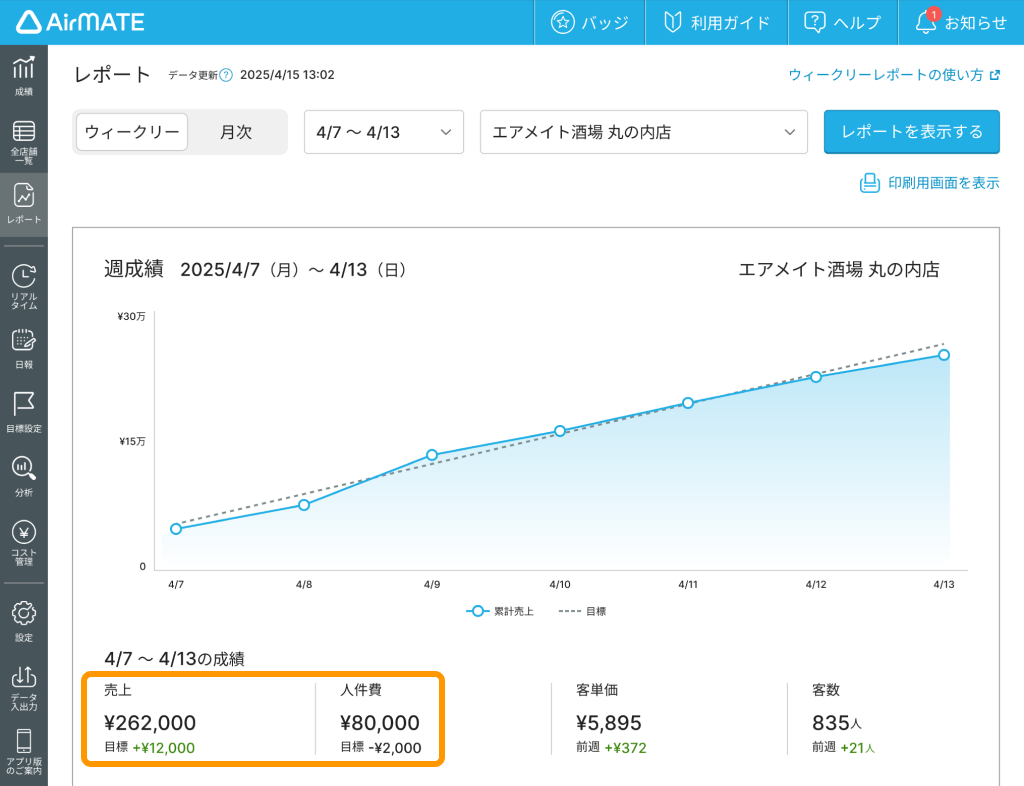Click the update timestamp 2025/4/15 13:02
Viewport: 1024px width, 786px height.
pos(287,75)
